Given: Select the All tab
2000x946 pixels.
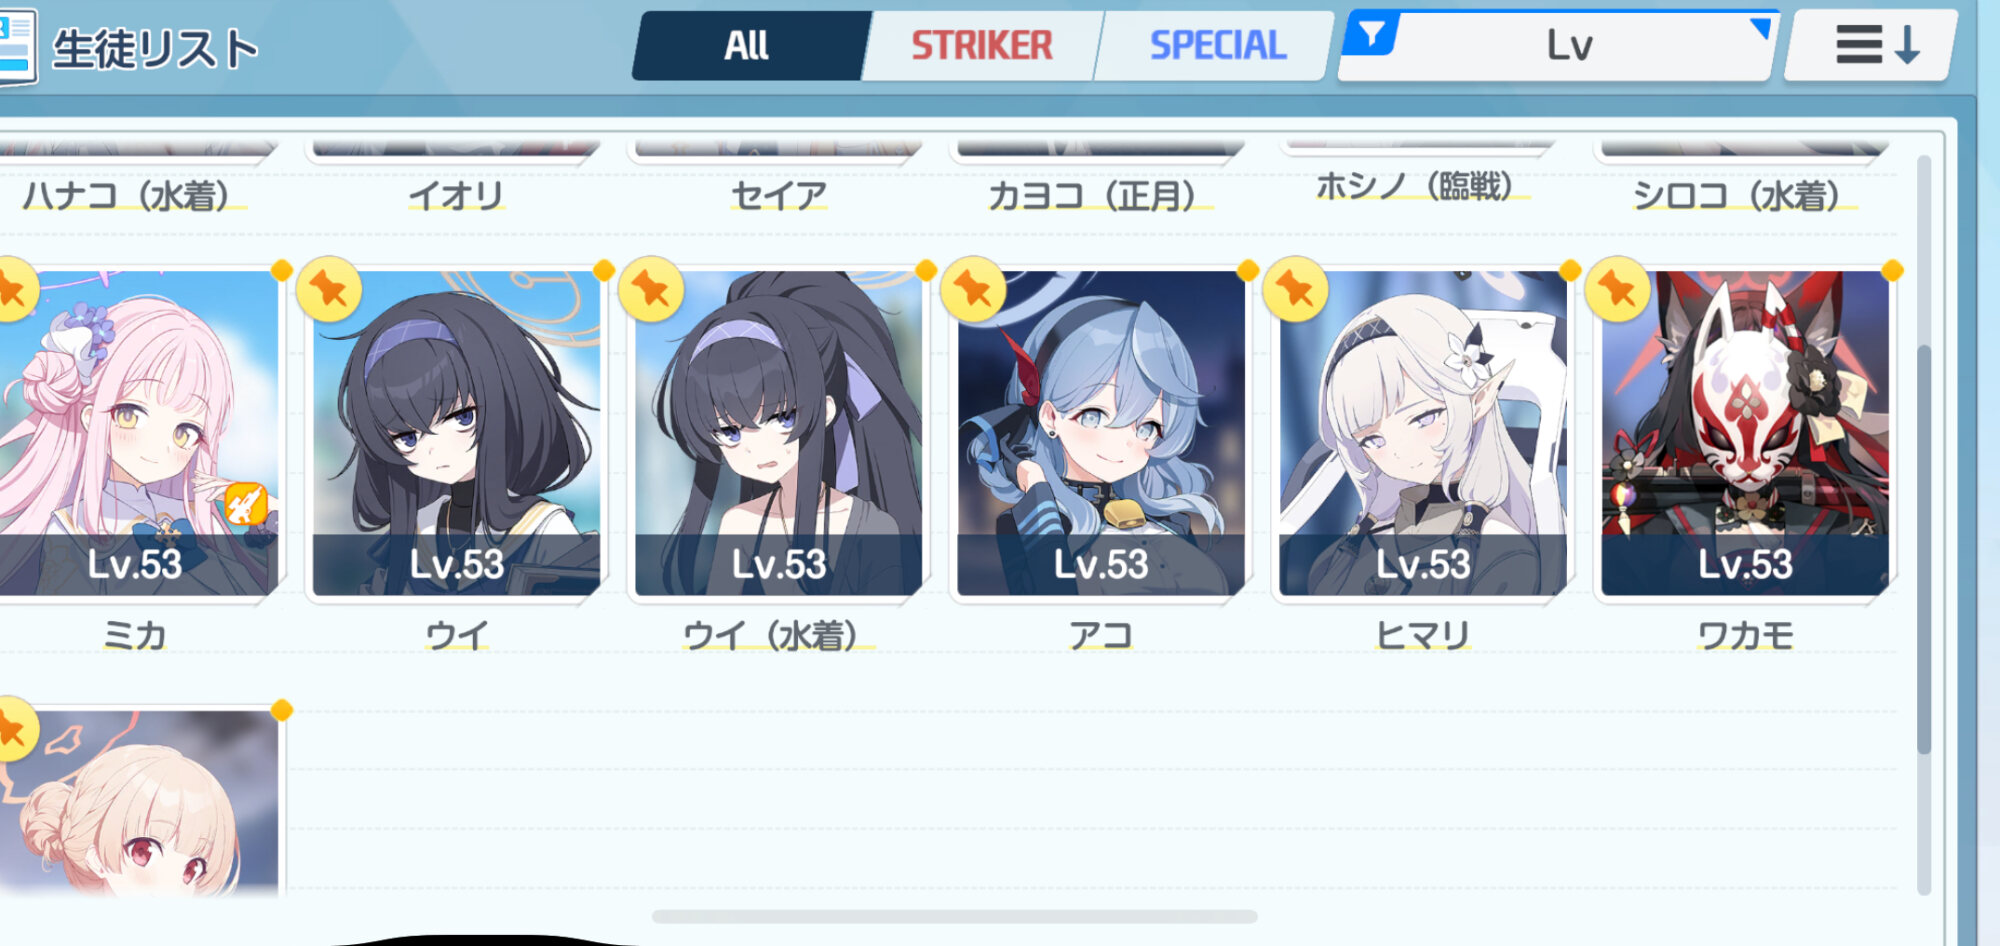Looking at the screenshot, I should [748, 45].
